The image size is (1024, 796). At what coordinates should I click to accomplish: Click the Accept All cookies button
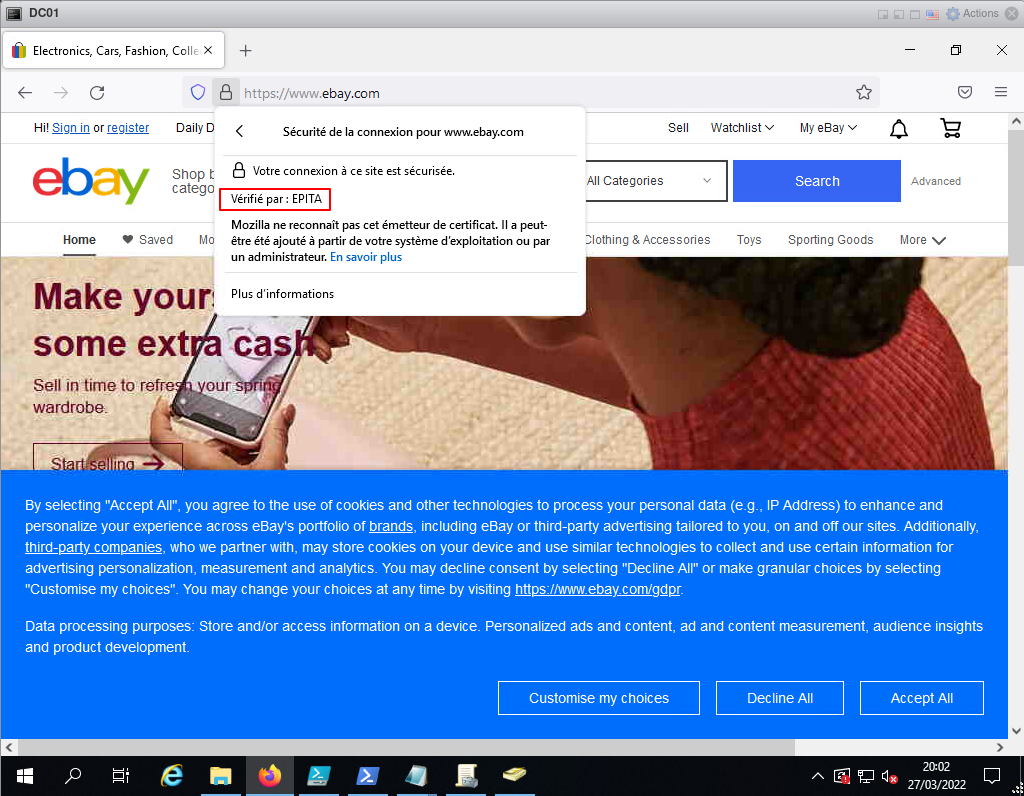921,698
